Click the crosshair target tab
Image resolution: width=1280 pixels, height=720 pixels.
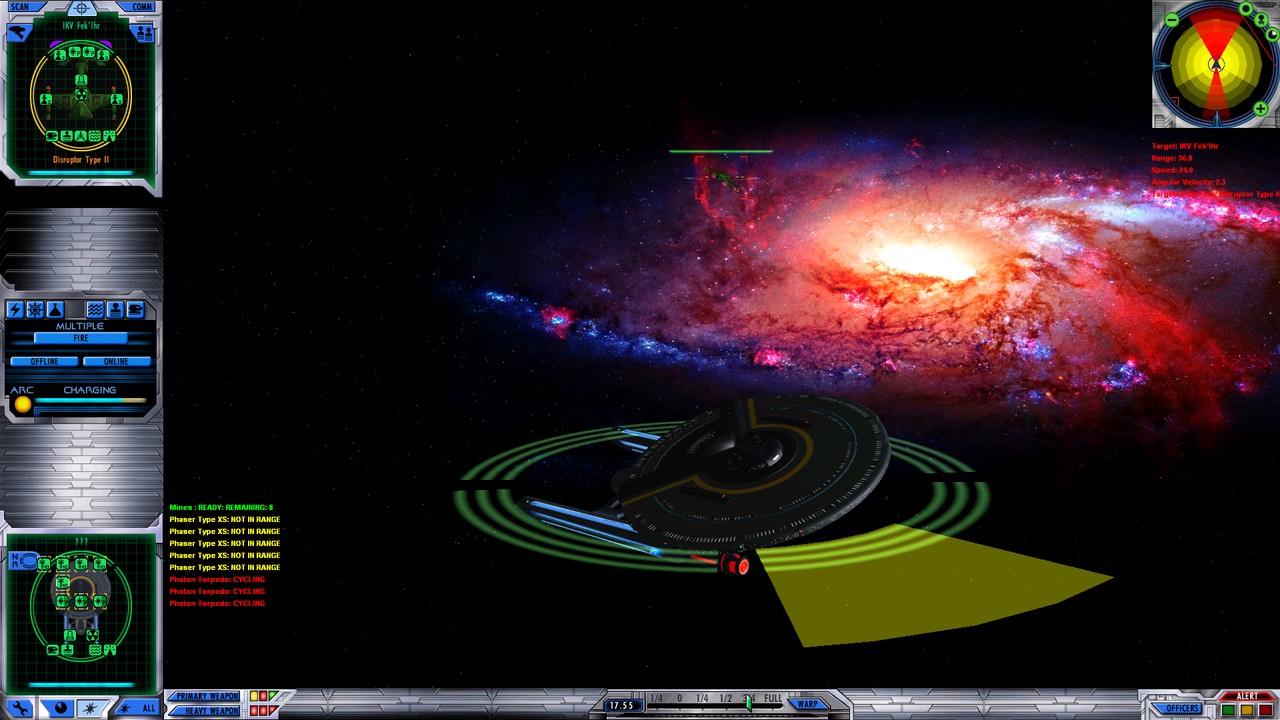coord(81,8)
